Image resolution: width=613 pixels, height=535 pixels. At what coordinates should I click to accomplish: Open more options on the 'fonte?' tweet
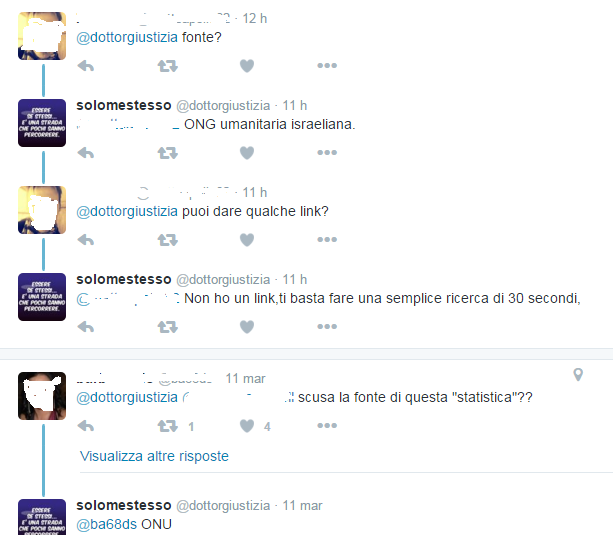327,66
